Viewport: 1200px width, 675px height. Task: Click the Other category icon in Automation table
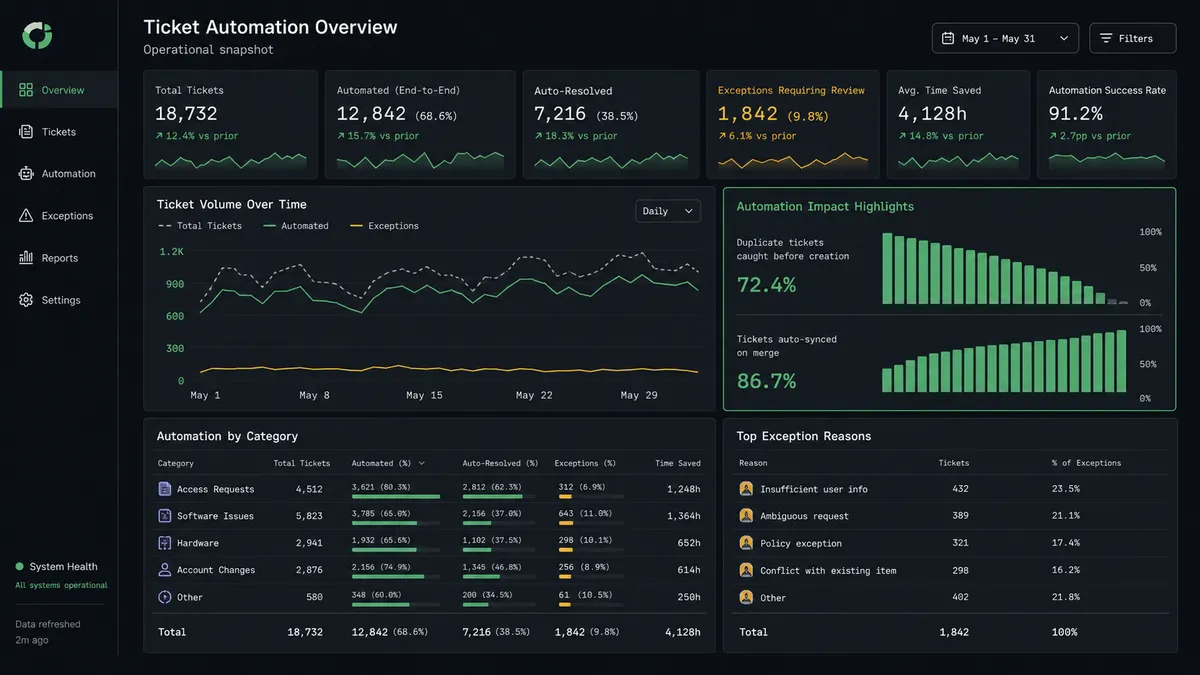pyautogui.click(x=165, y=597)
